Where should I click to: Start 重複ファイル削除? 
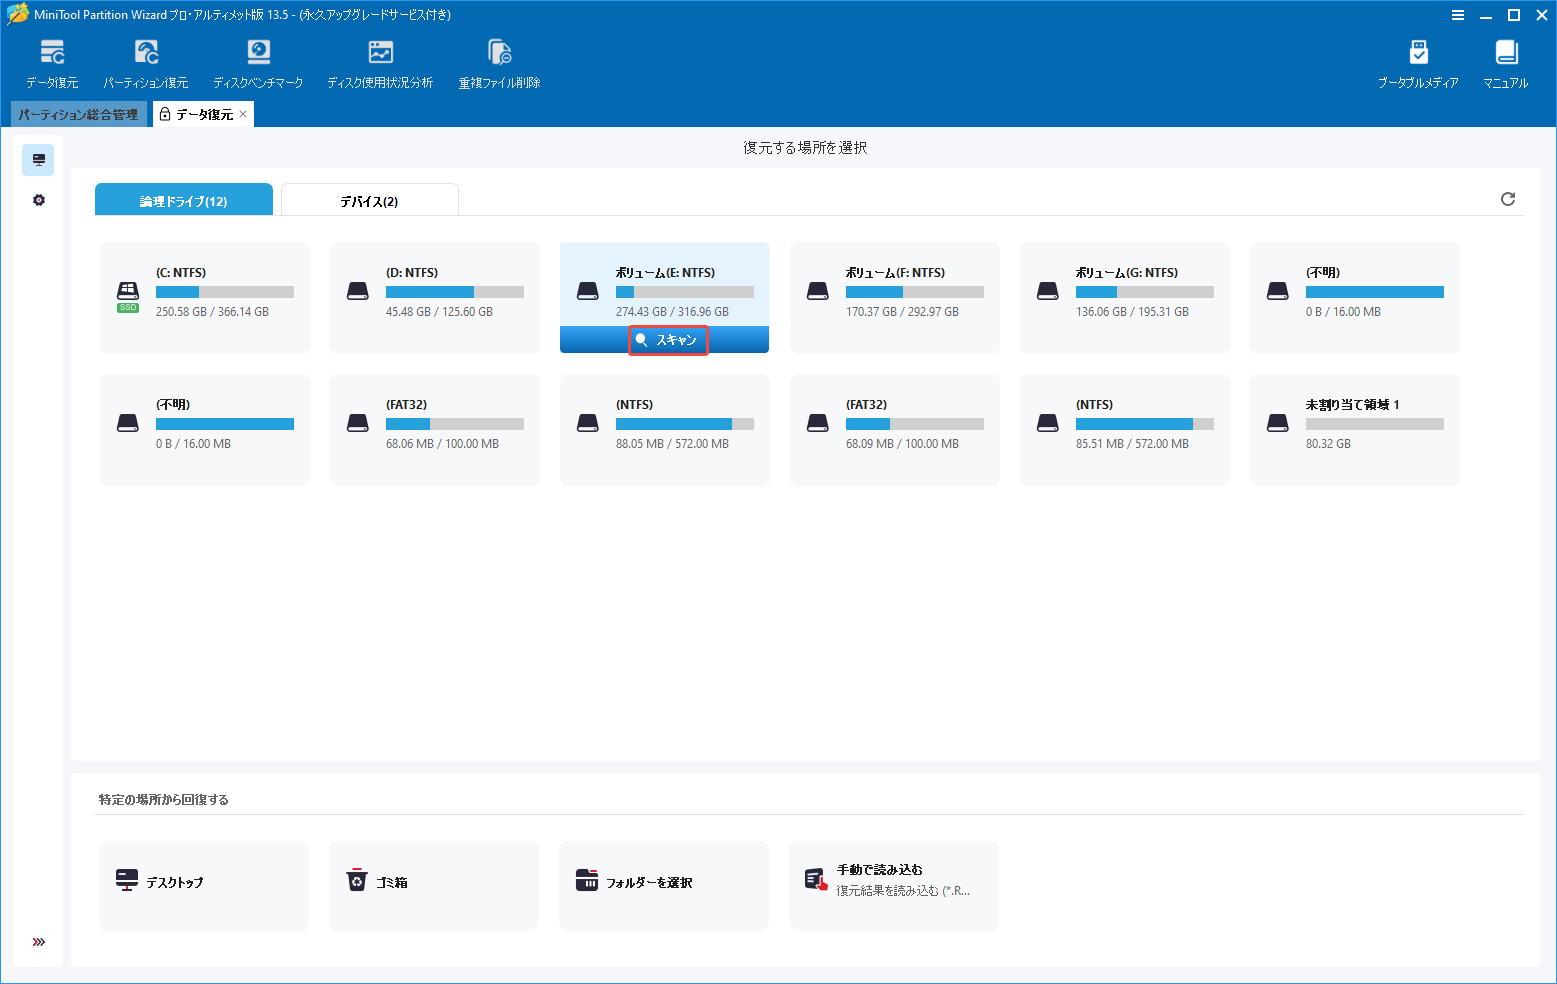[498, 60]
